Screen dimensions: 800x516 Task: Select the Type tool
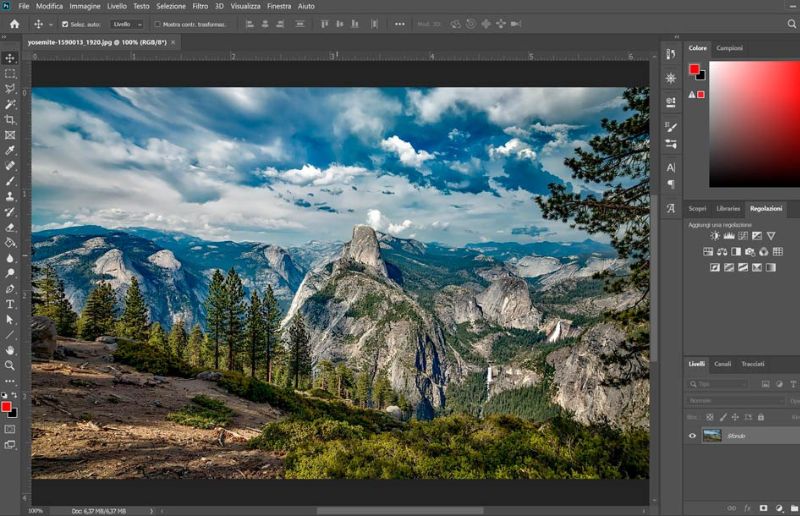[x=10, y=304]
